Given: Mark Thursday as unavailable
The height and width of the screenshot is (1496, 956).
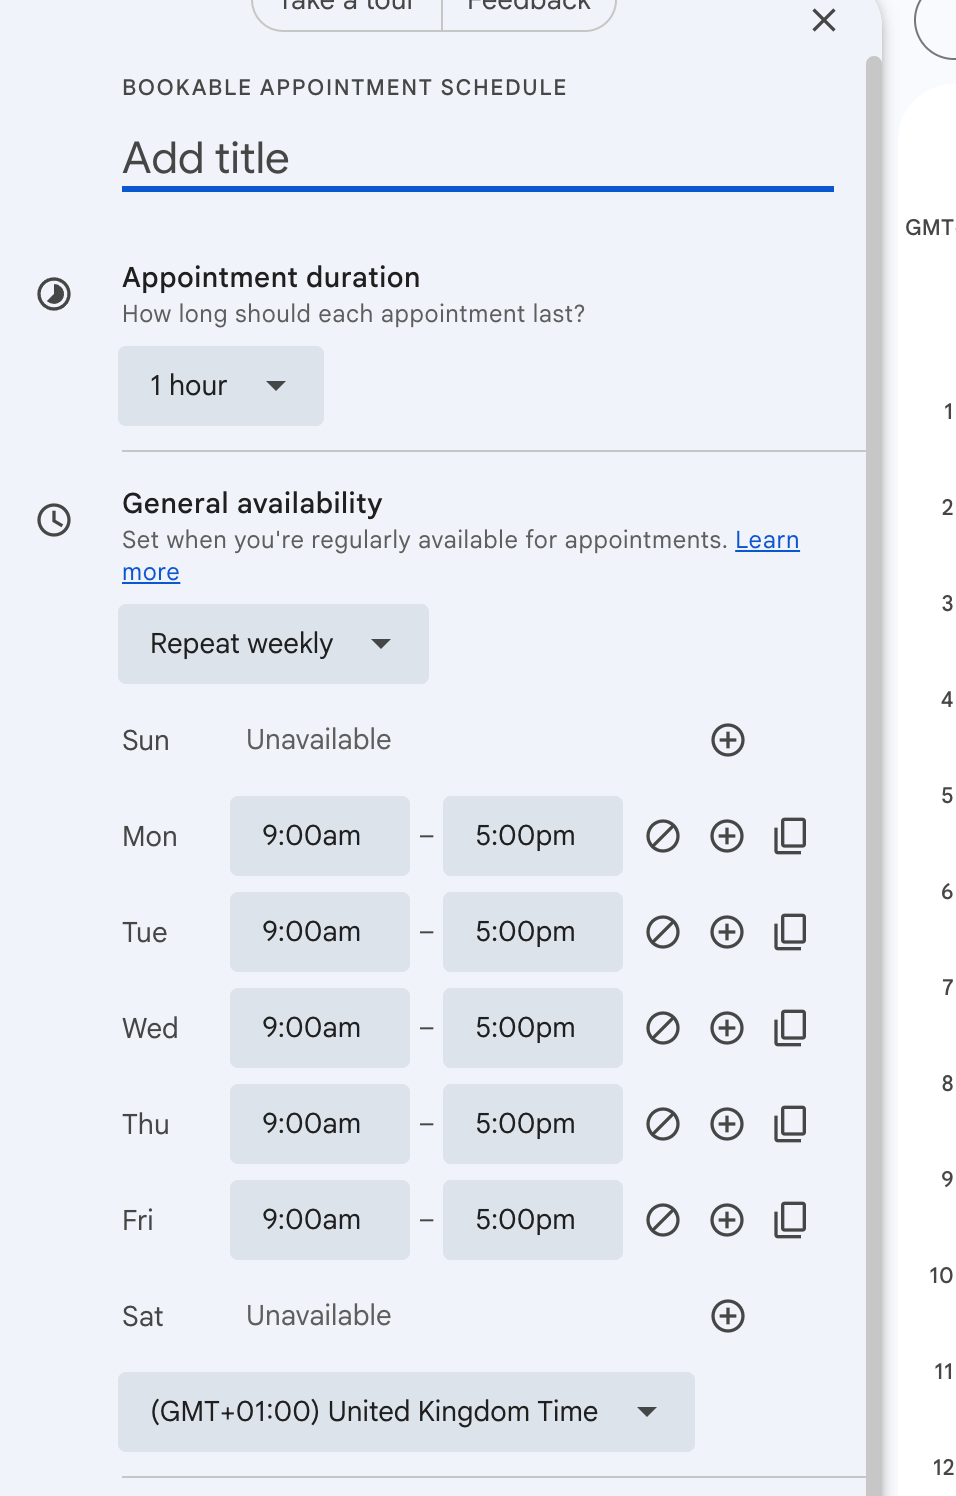Looking at the screenshot, I should tap(663, 1123).
